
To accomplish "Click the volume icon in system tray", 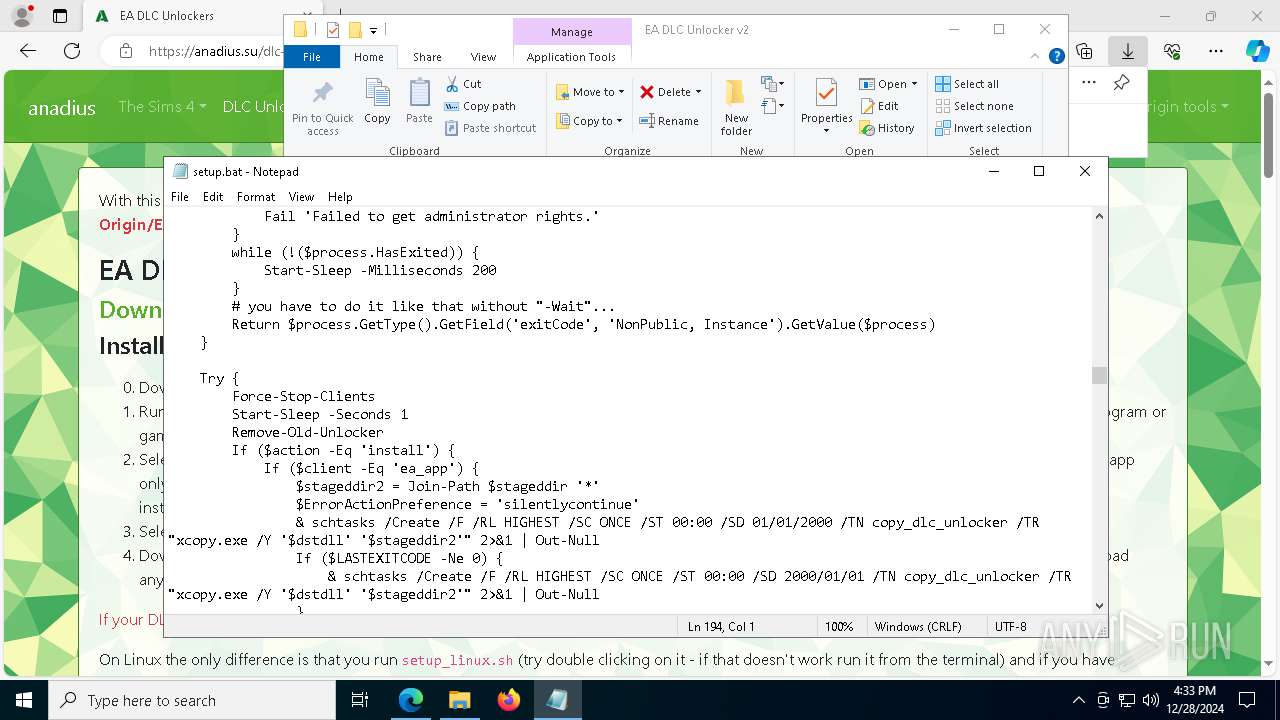I will click(1150, 700).
